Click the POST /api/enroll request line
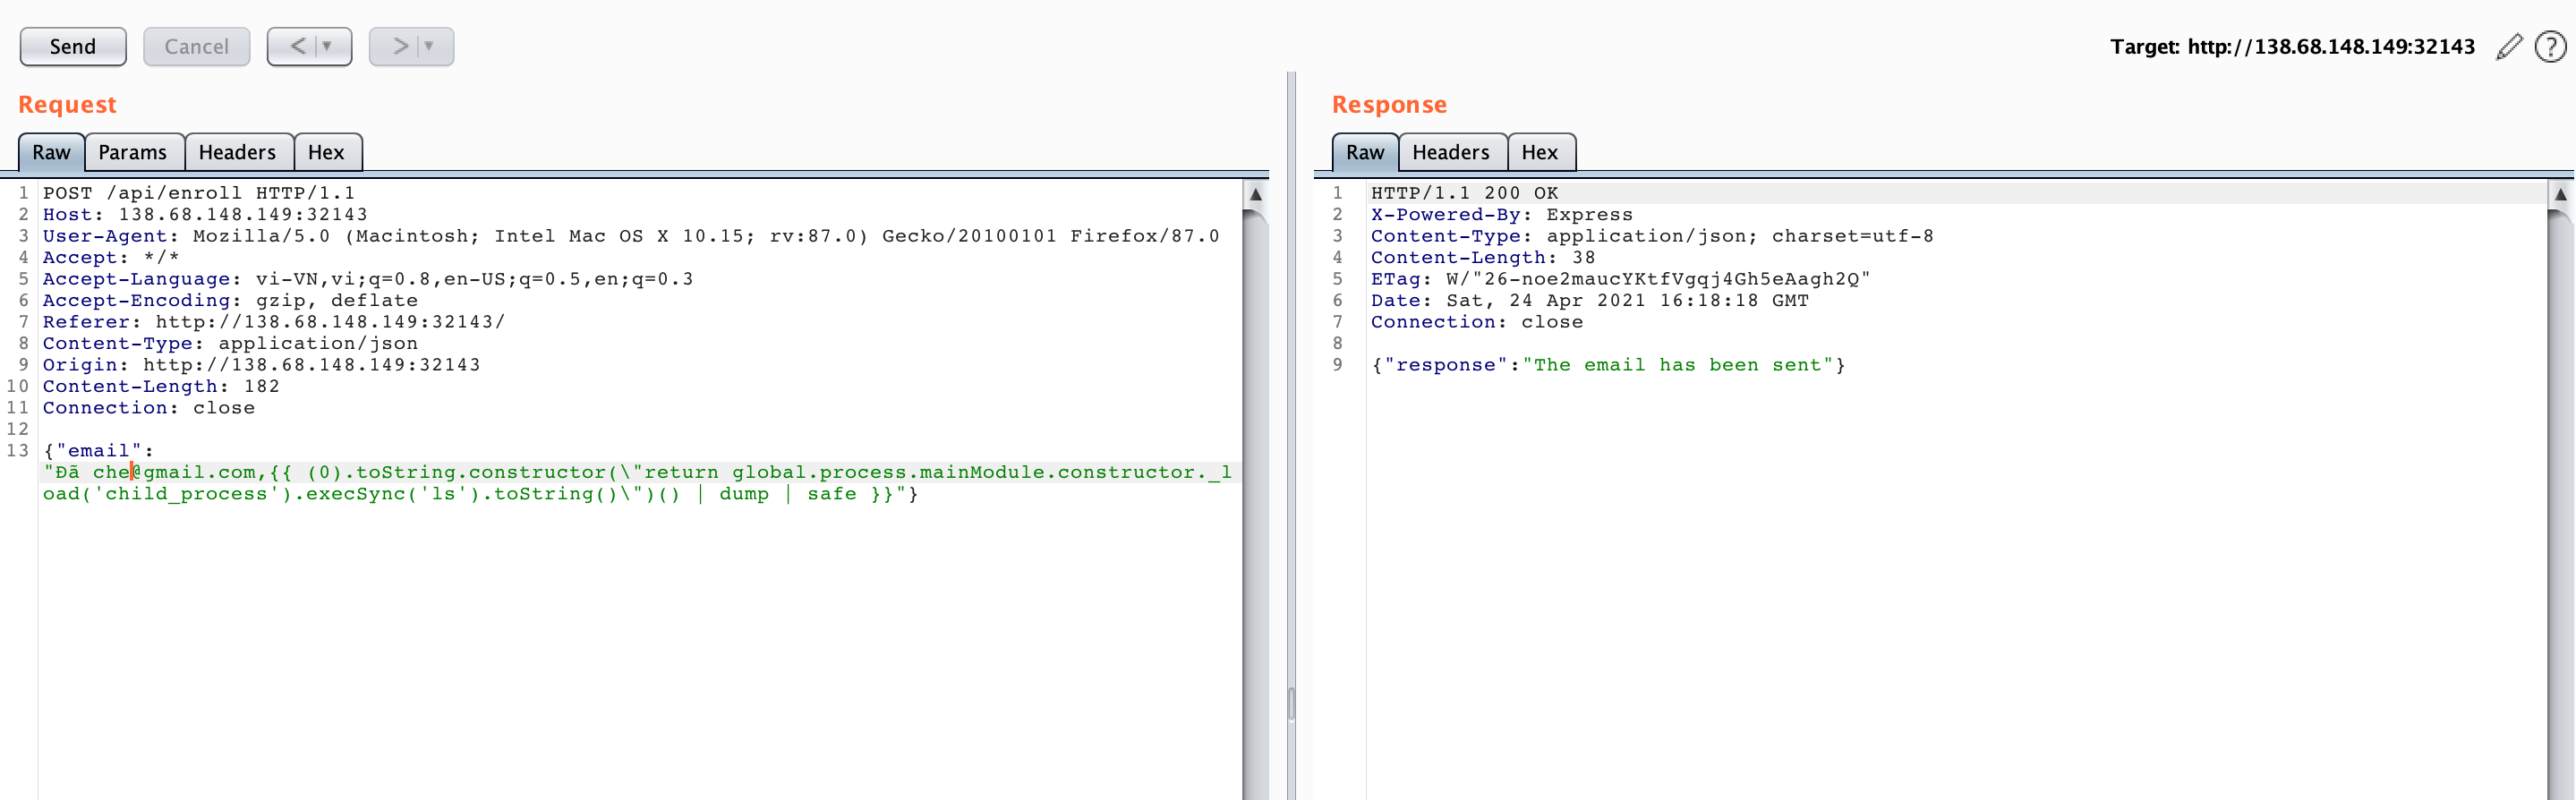 point(199,193)
